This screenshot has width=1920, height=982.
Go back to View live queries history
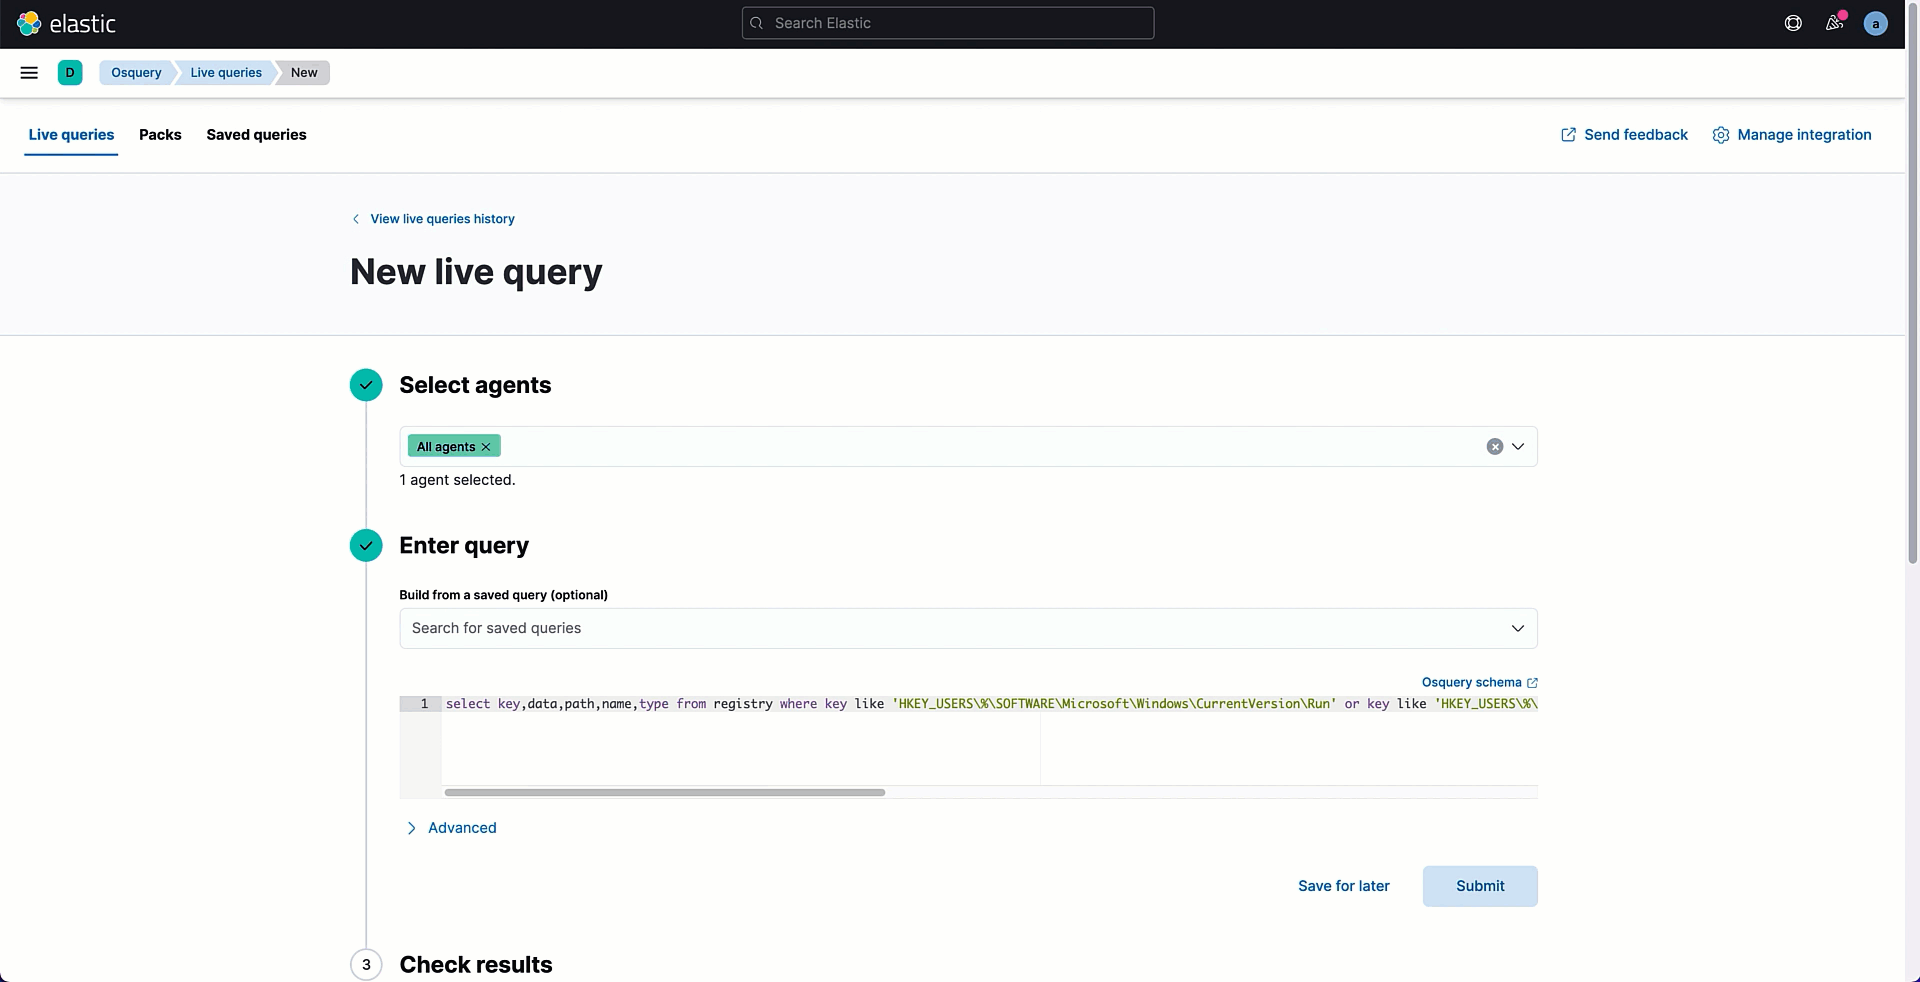(433, 219)
